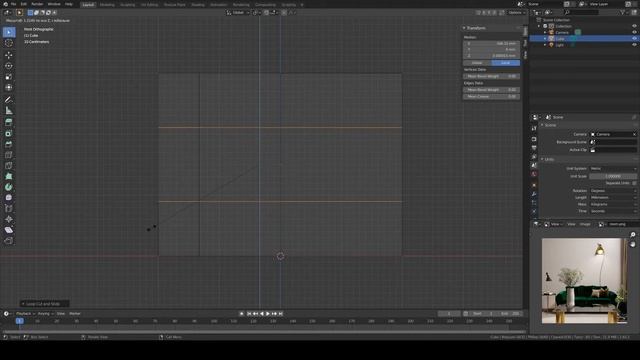Select the Knife tool
This screenshot has width=640, height=360.
(x=9, y=165)
